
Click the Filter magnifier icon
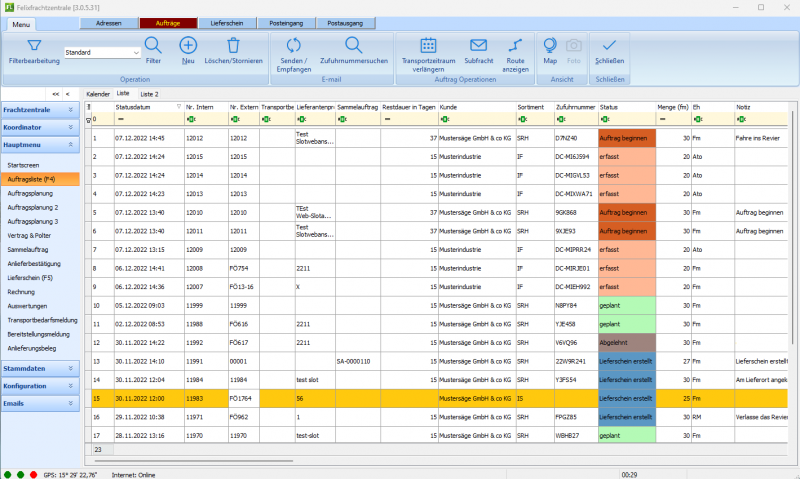pyautogui.click(x=153, y=47)
